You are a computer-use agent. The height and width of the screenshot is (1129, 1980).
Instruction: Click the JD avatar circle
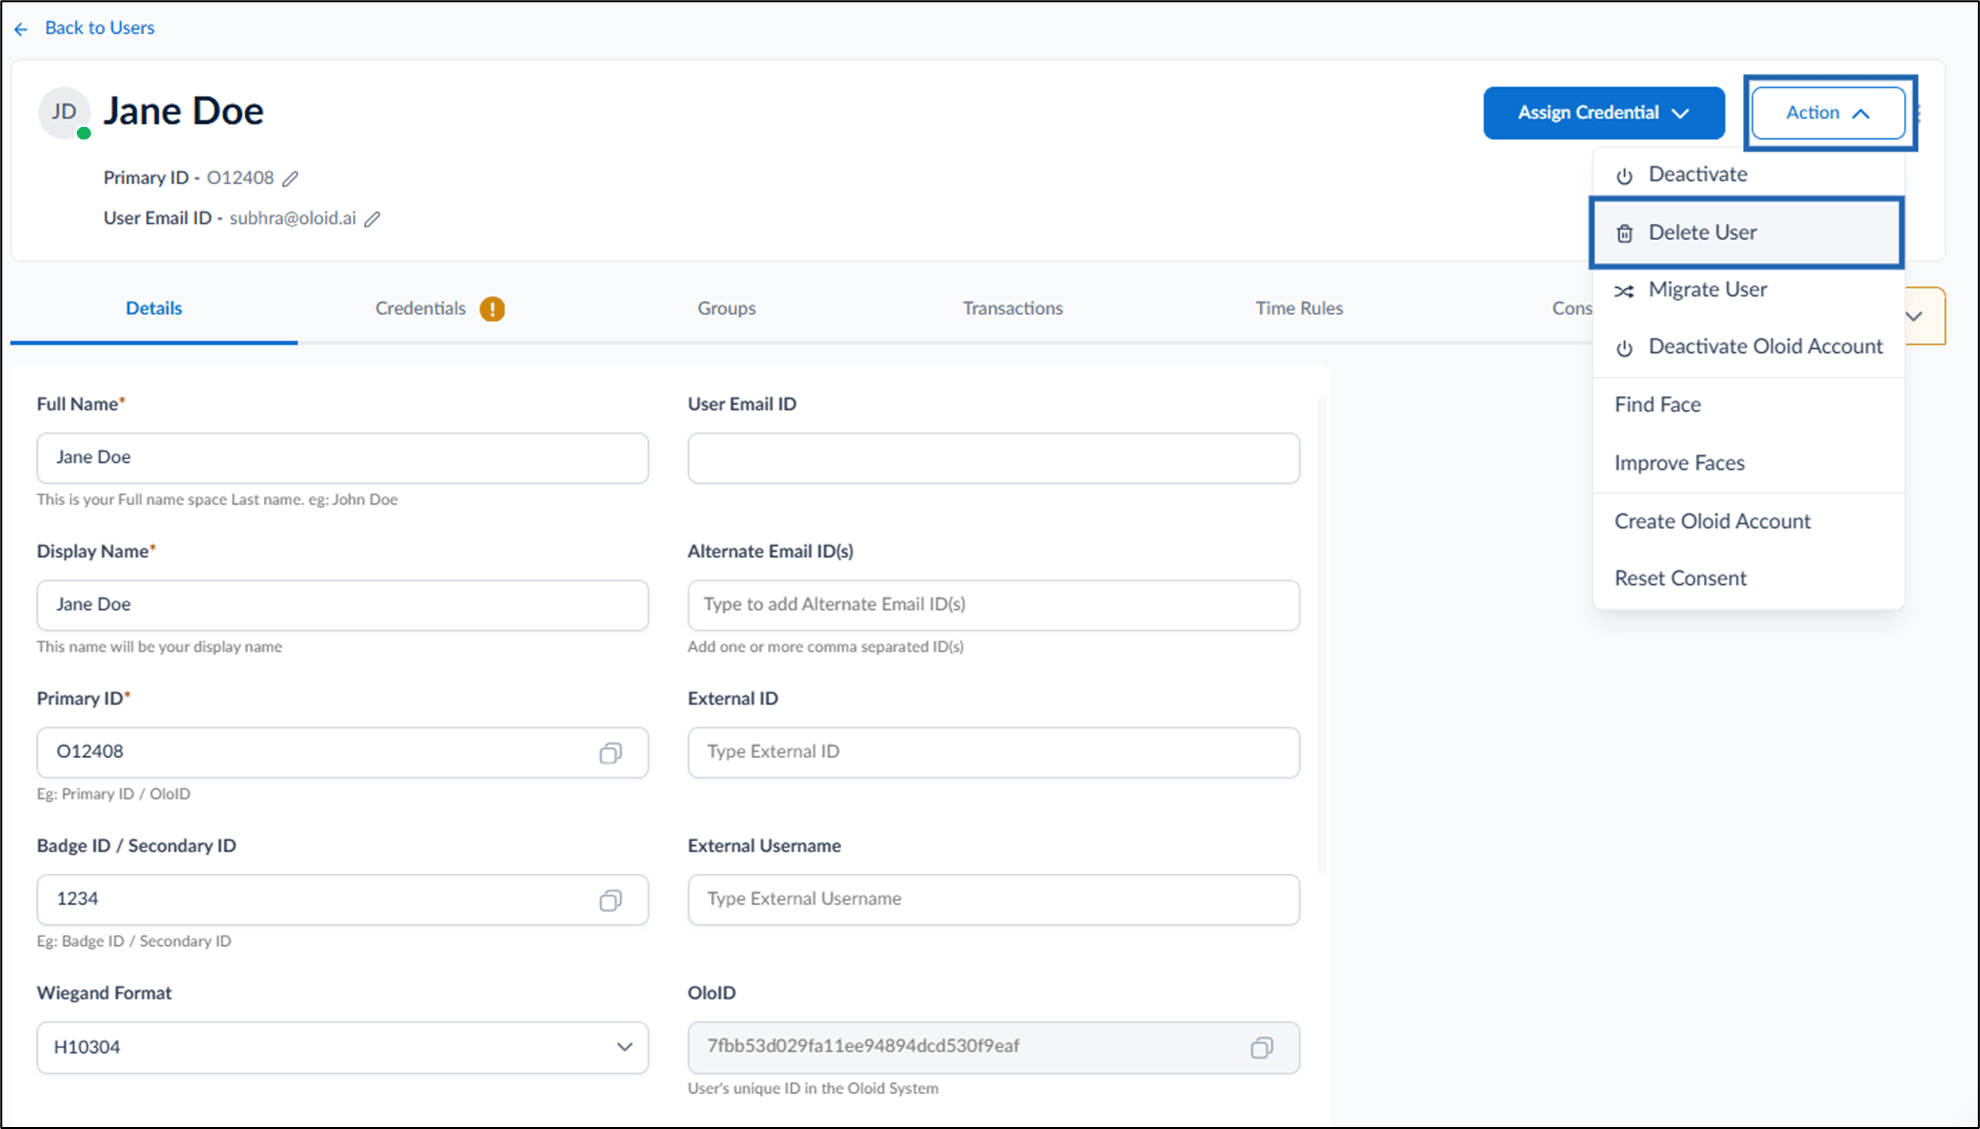coord(64,112)
